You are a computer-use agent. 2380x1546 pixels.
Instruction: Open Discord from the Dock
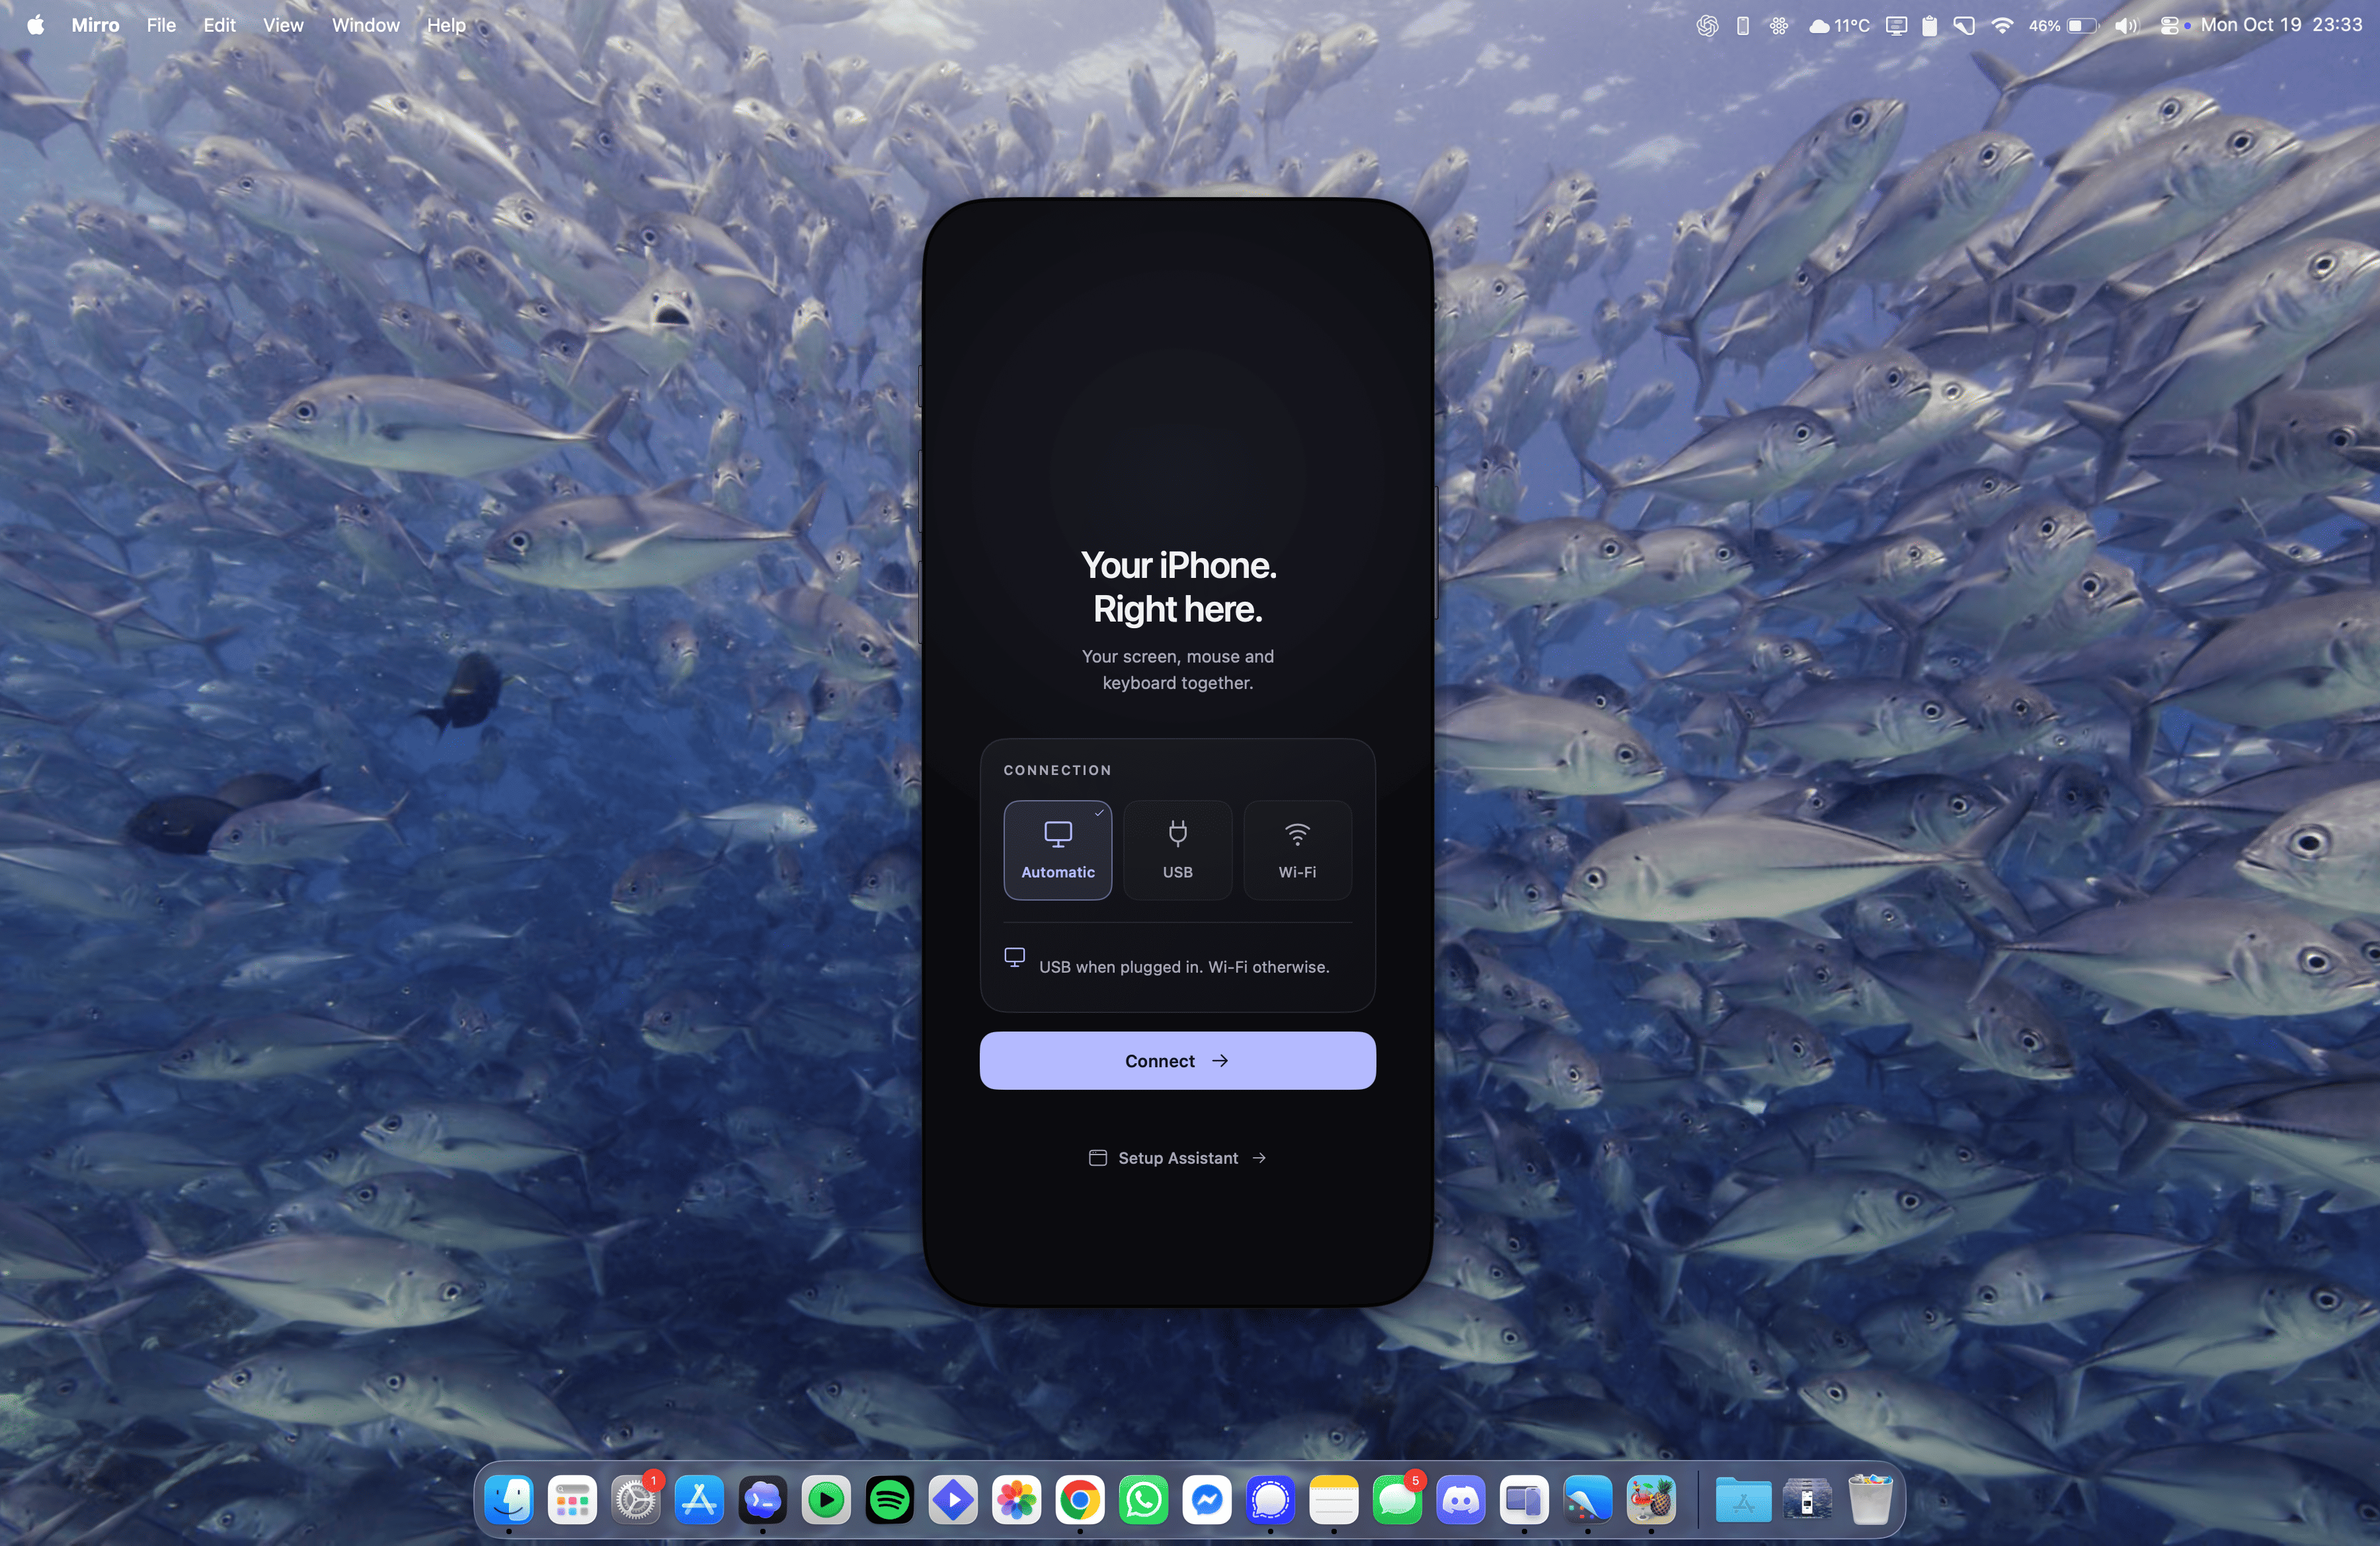click(x=1461, y=1499)
